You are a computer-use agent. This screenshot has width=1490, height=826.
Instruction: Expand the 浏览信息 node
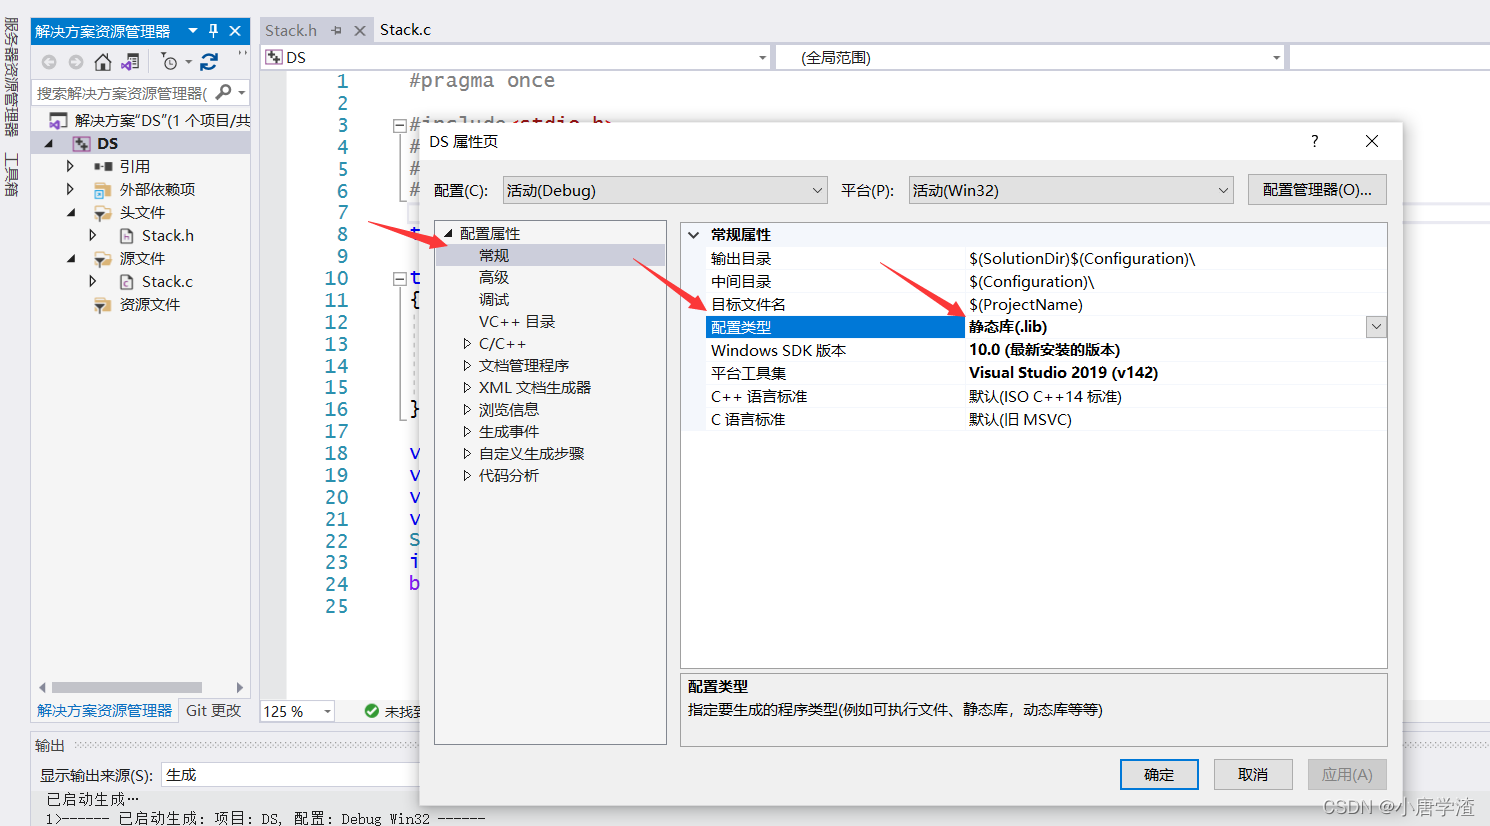[x=467, y=409]
